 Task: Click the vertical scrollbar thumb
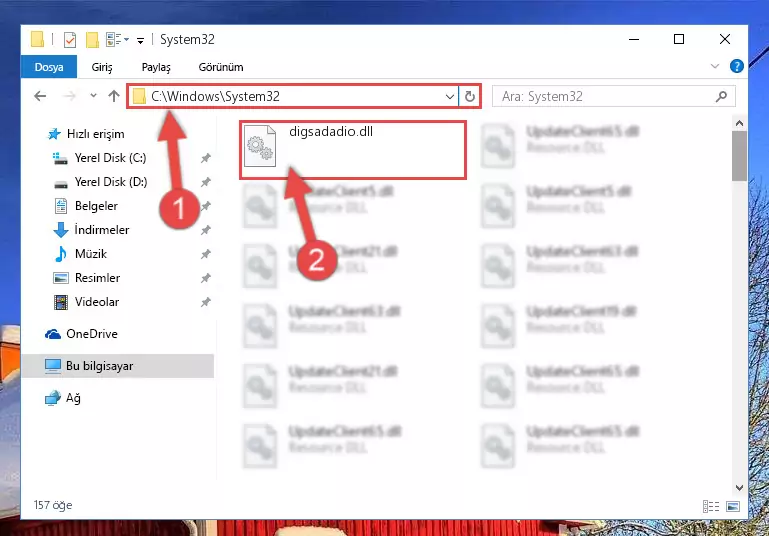tap(739, 156)
